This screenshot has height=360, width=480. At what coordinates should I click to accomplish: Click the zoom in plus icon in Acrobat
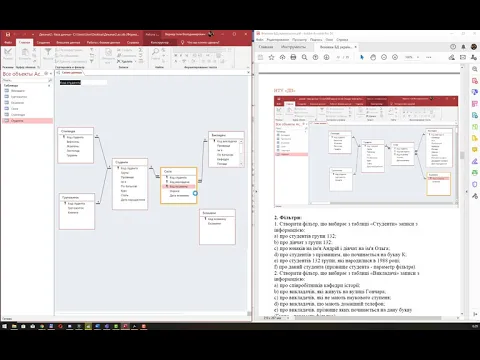point(395,57)
